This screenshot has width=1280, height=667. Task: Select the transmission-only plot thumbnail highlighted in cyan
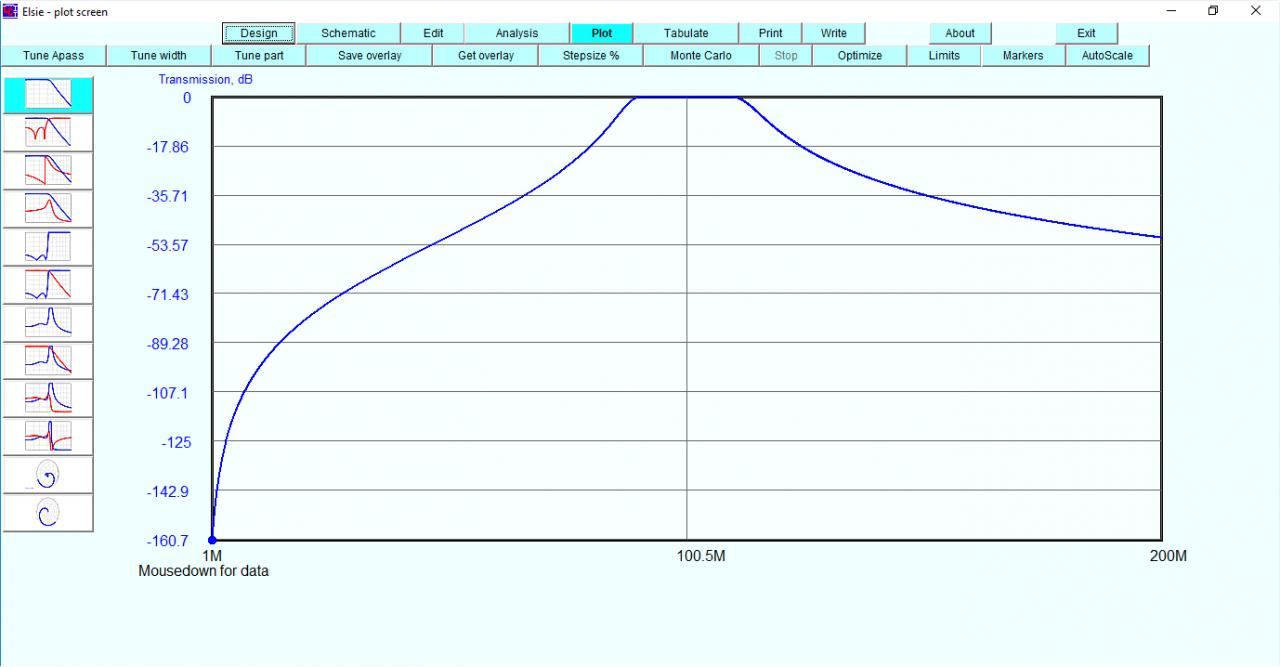coord(49,95)
